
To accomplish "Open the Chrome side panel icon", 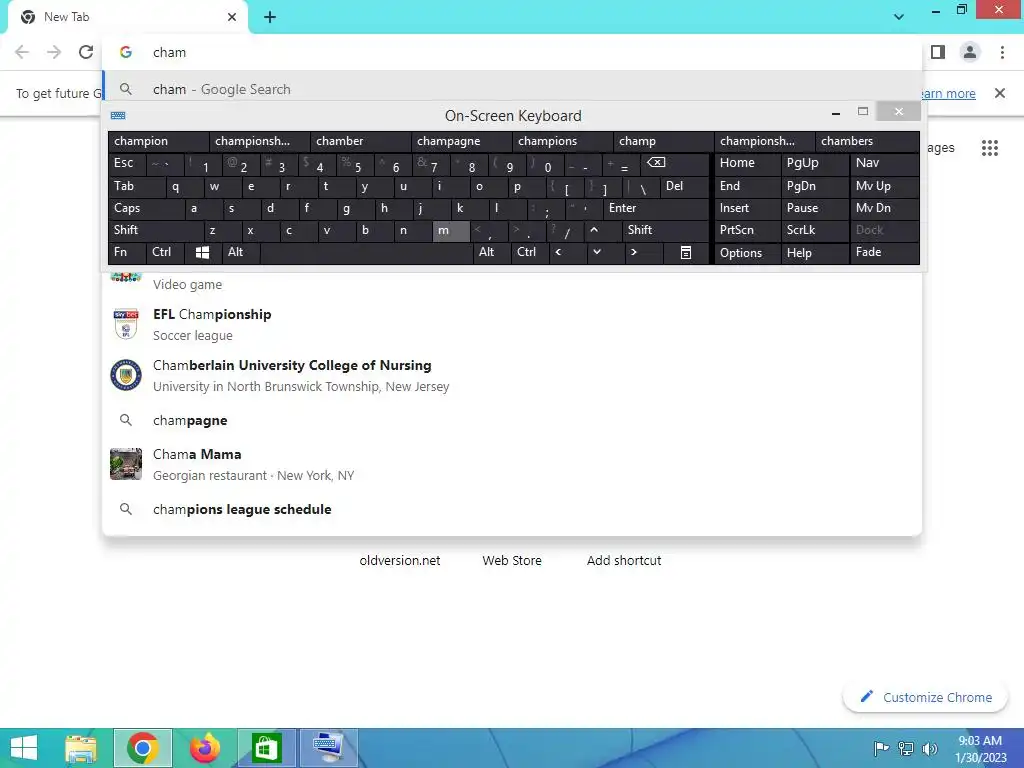I will [938, 52].
